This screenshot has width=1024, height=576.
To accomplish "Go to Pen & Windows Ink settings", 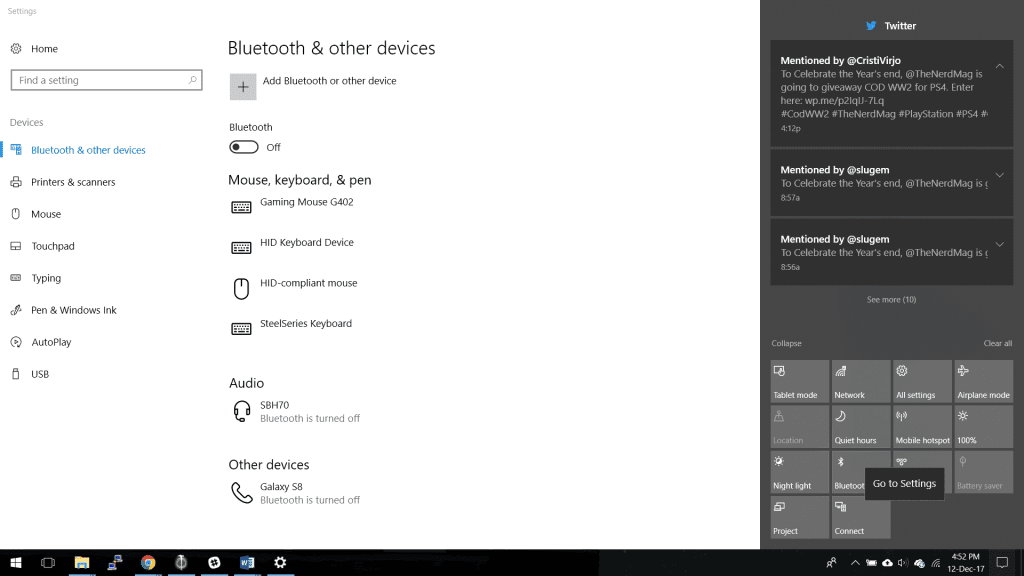I will click(73, 310).
